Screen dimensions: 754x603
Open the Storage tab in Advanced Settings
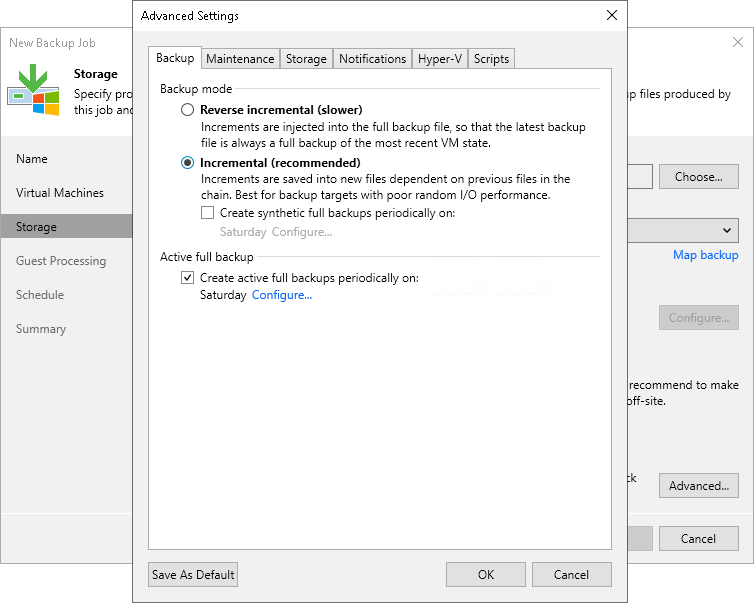[x=306, y=59]
